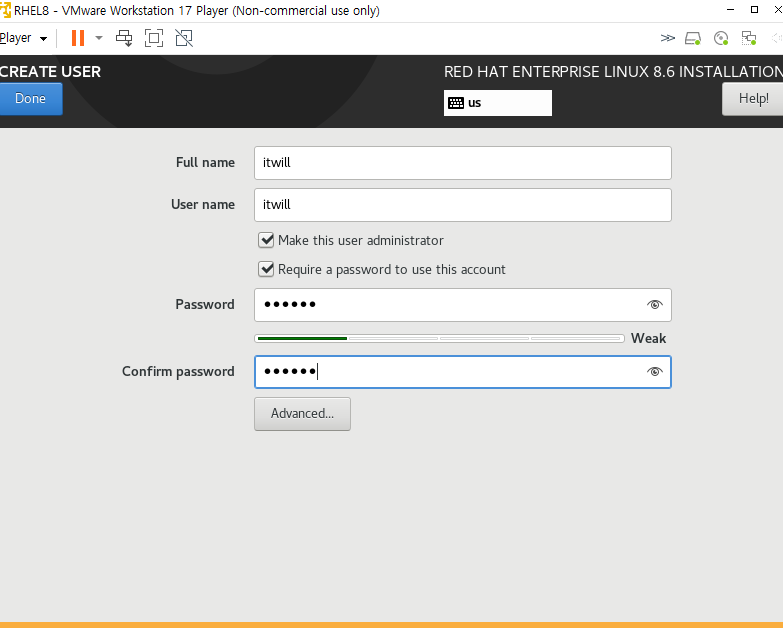
Task: Expand the power options dropdown arrow
Action: pyautogui.click(x=99, y=38)
